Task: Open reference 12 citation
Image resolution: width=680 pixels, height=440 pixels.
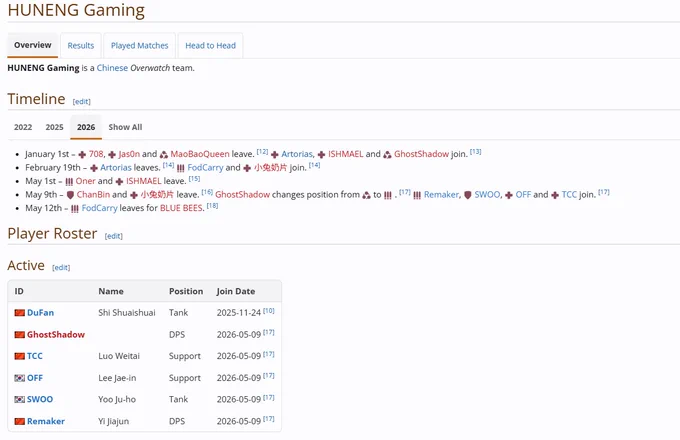Action: coord(262,152)
